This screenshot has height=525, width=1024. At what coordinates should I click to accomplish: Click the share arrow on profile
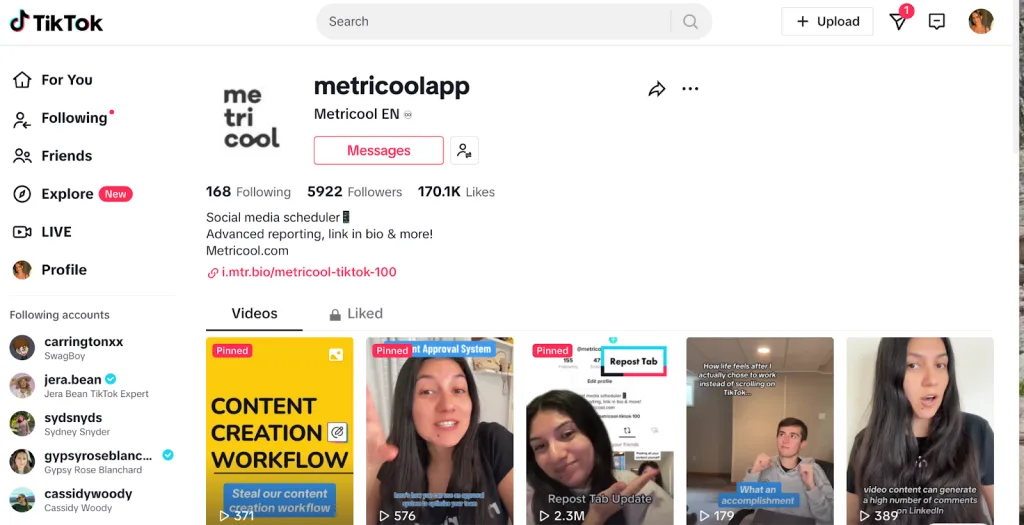[x=656, y=89]
